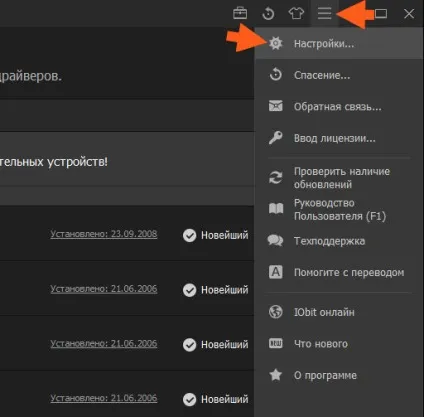Screen dimensions: 424x417
Task: Click the key icon beside Ввод лицензии
Action: pos(276,137)
